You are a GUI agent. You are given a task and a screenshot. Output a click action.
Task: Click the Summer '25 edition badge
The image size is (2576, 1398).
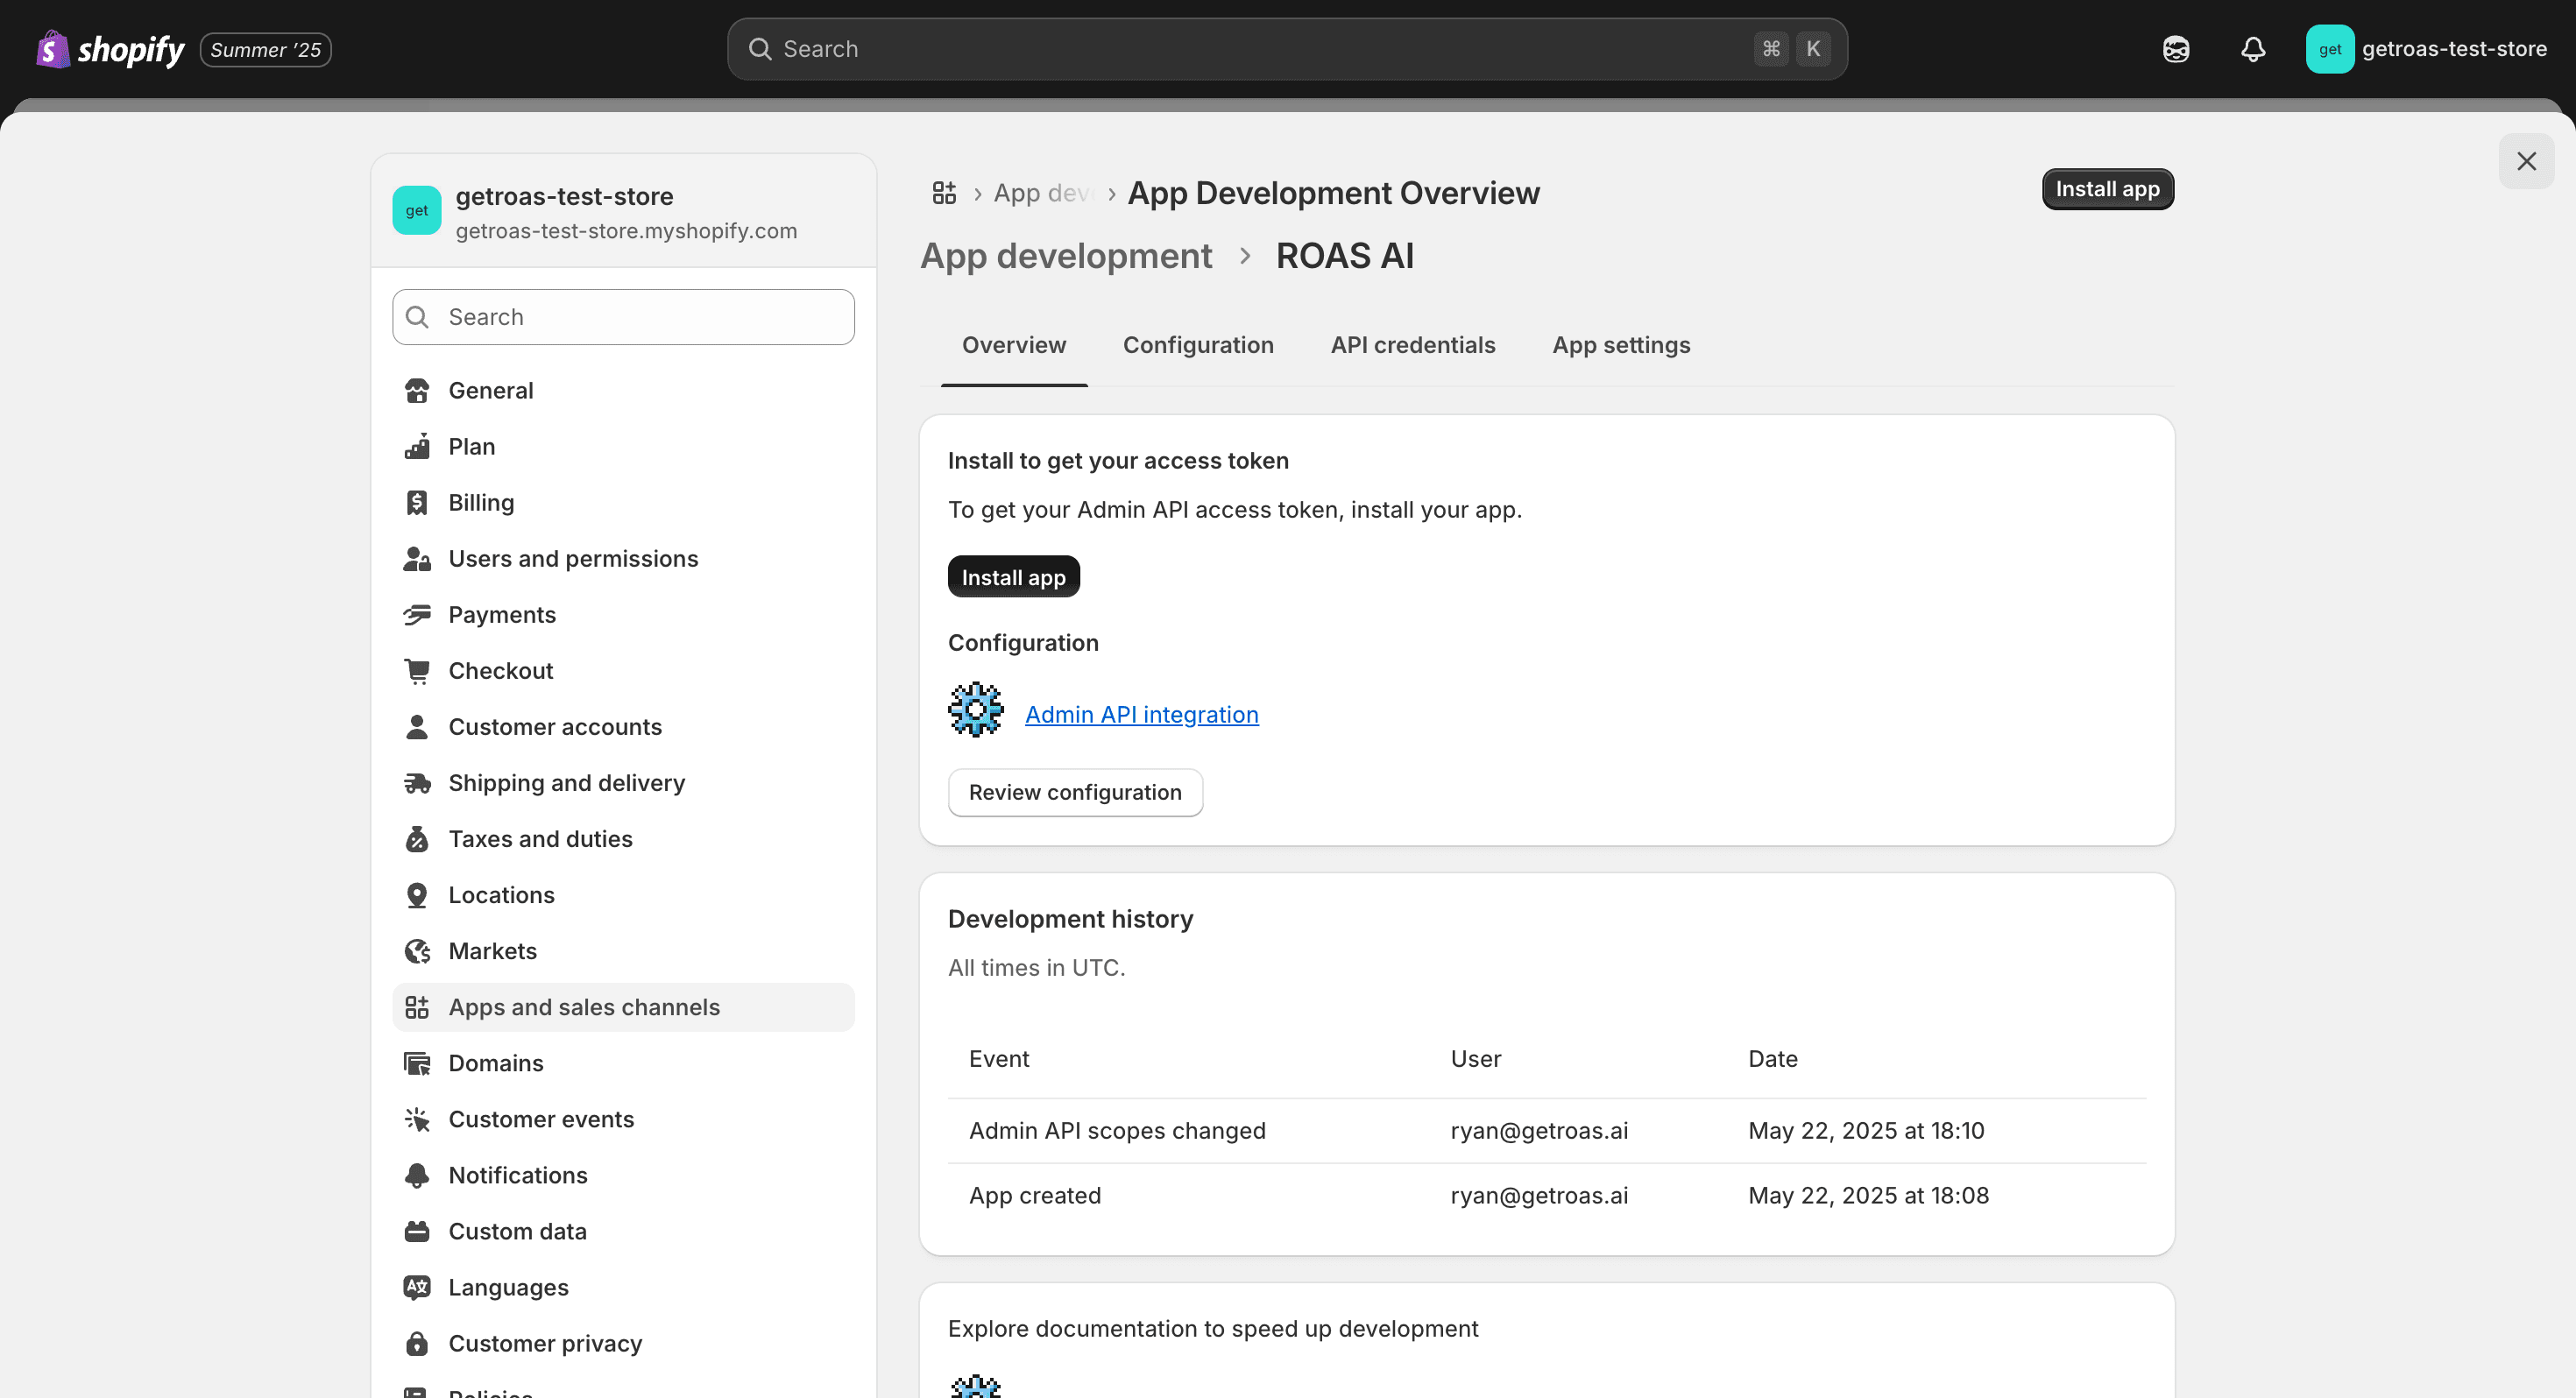tap(265, 49)
